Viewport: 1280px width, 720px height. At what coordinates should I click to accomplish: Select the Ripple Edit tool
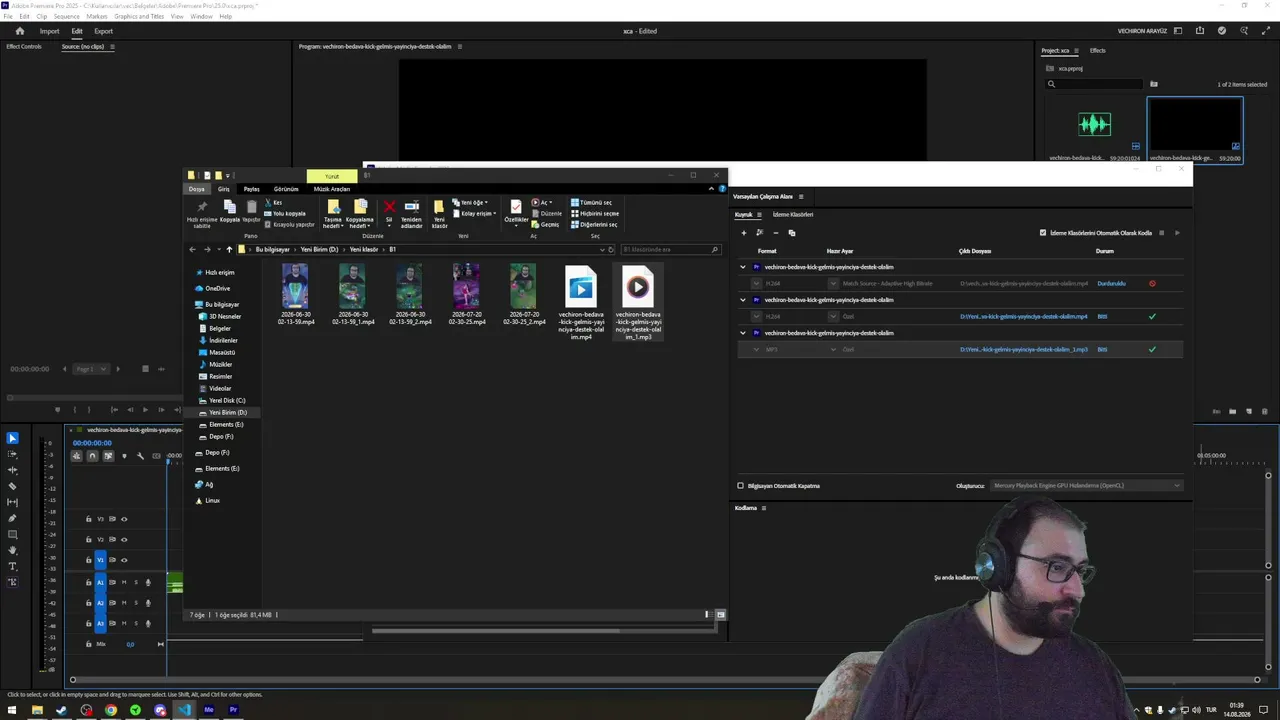click(12, 470)
